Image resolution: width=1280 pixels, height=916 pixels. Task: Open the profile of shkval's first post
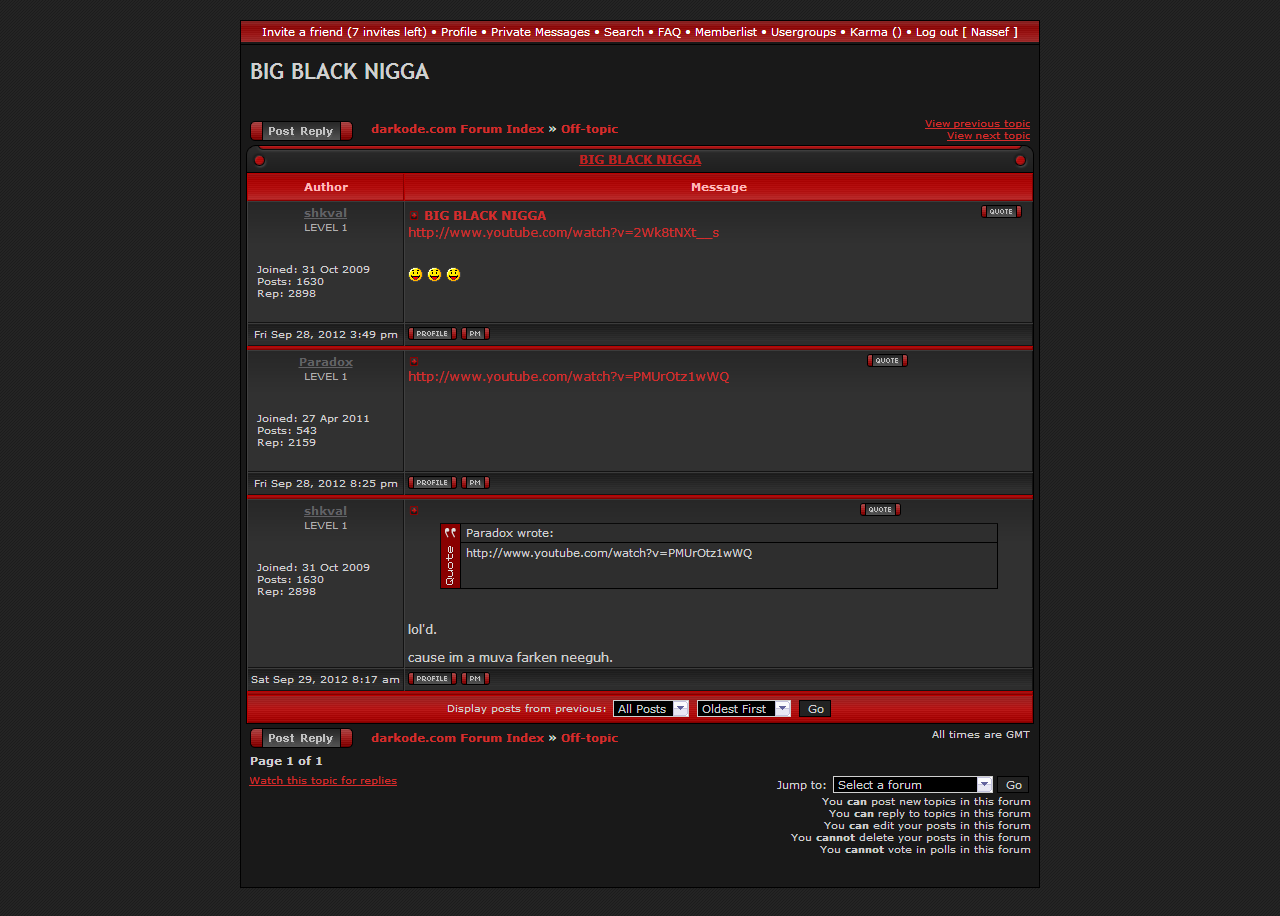[x=432, y=334]
